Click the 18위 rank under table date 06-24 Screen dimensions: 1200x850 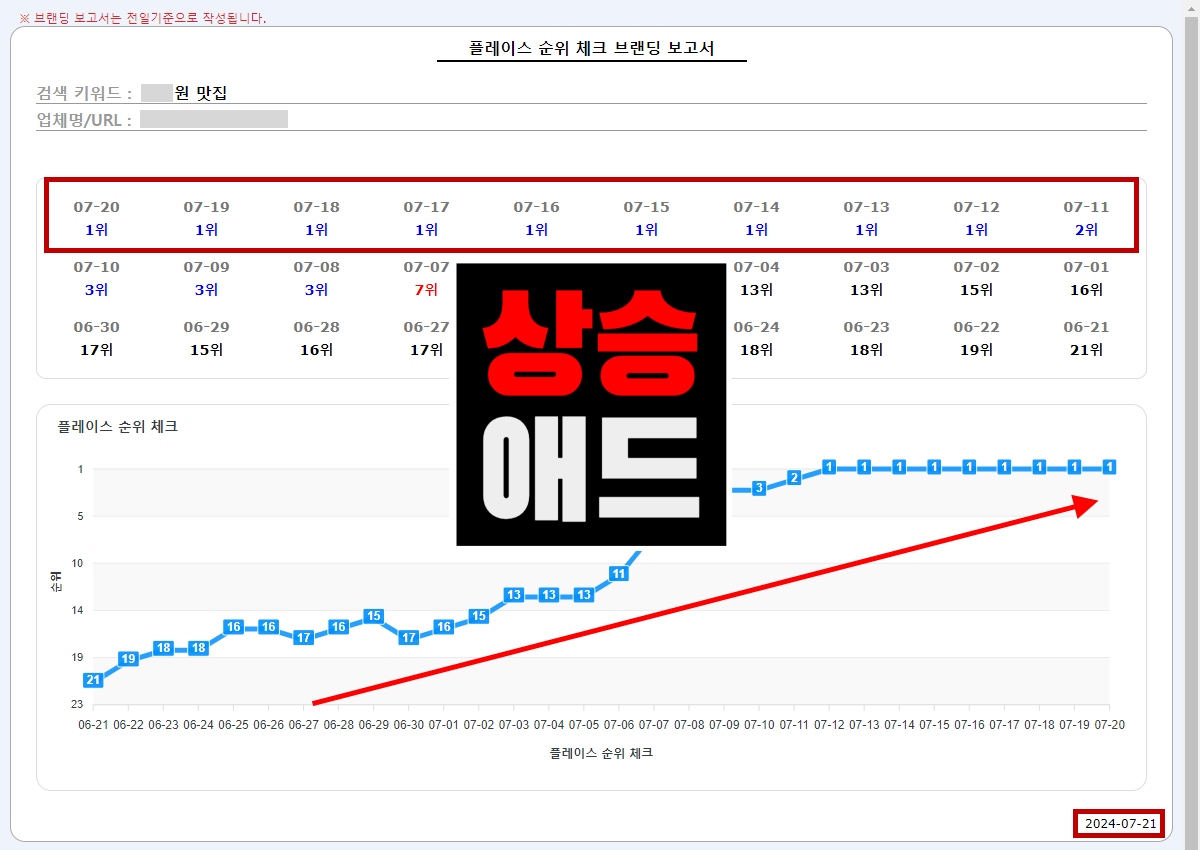(x=757, y=350)
